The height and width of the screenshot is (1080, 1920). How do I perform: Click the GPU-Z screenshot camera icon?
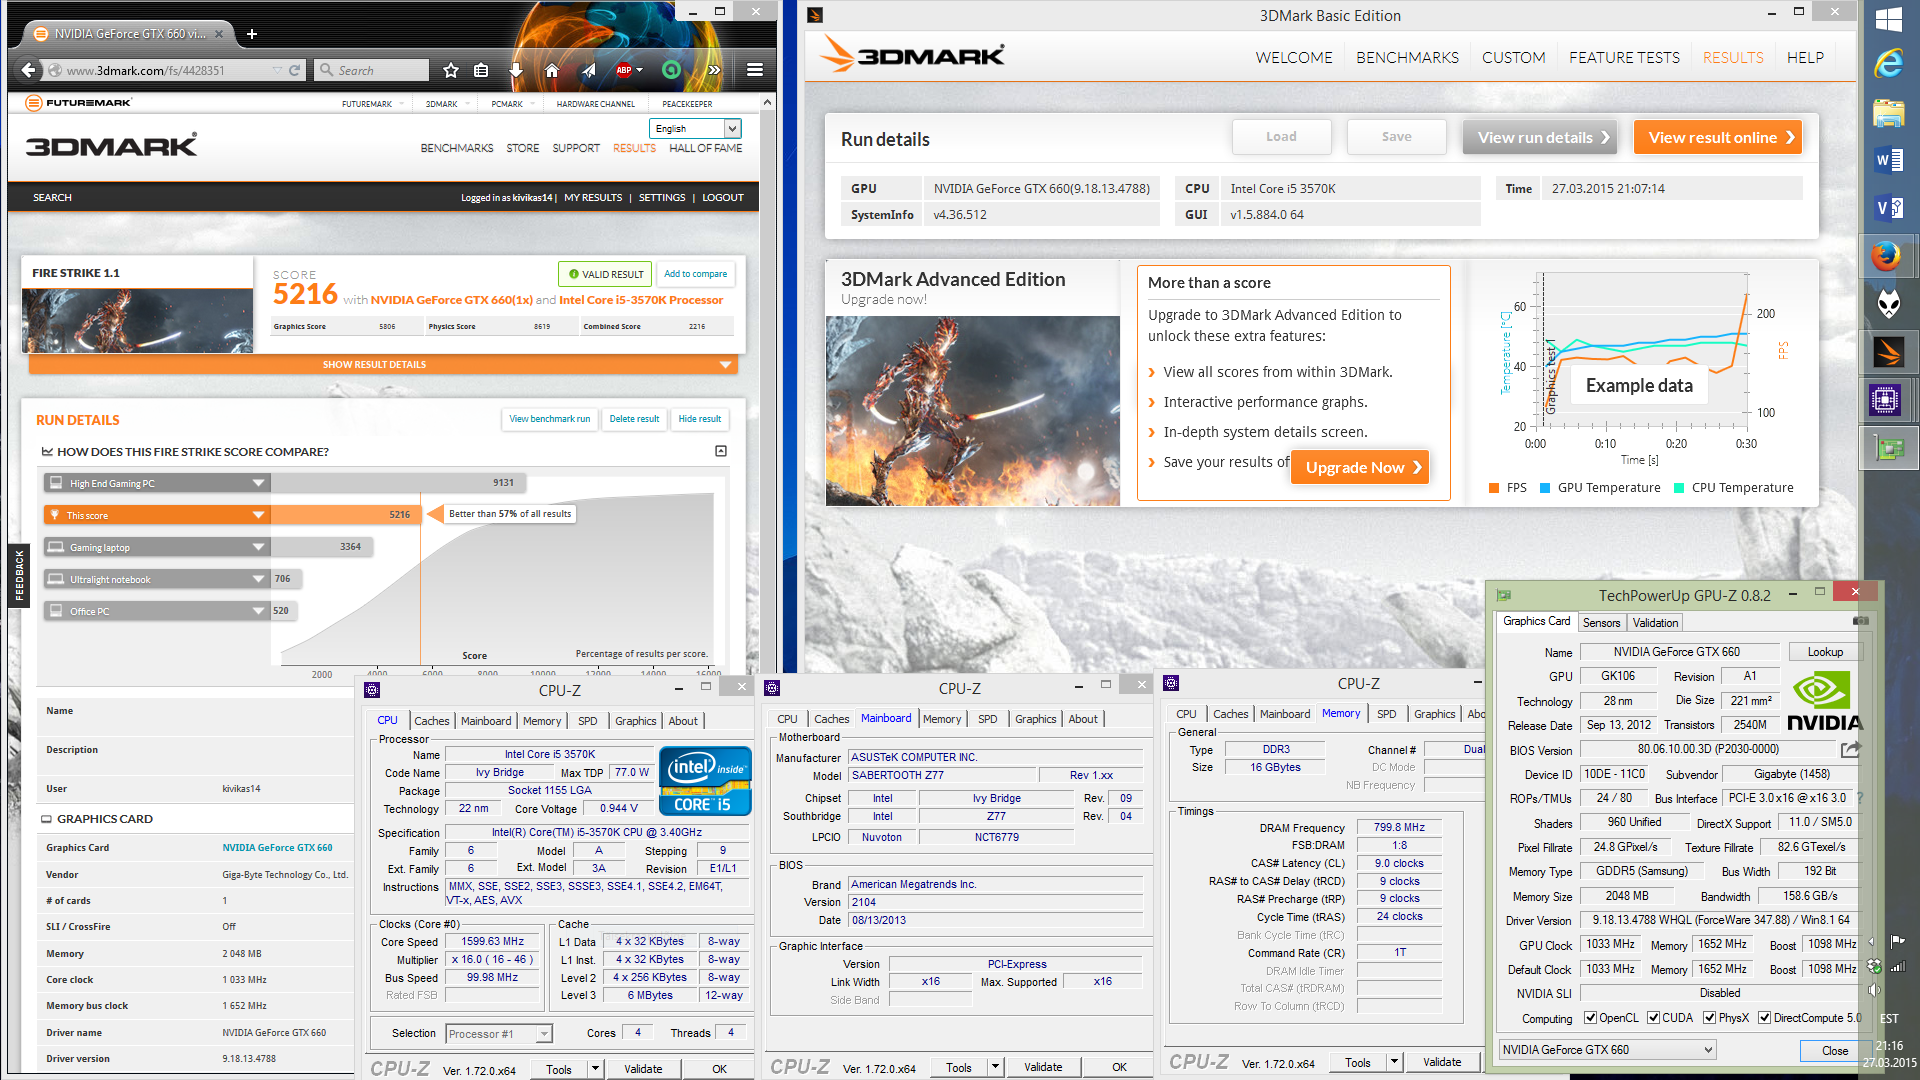coord(1860,621)
